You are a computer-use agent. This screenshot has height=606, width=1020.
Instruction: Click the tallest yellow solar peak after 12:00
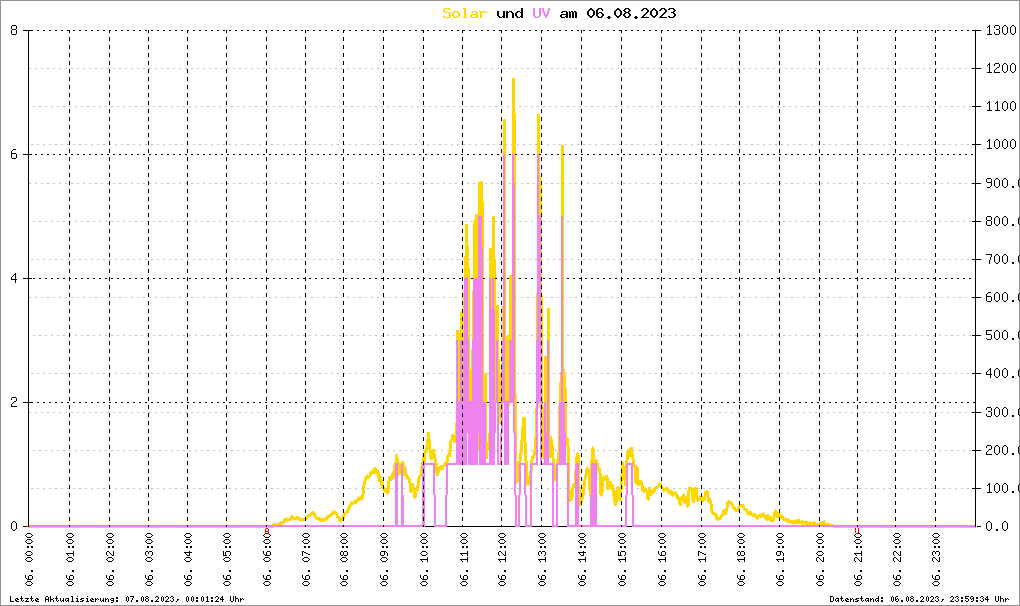pyautogui.click(x=513, y=80)
